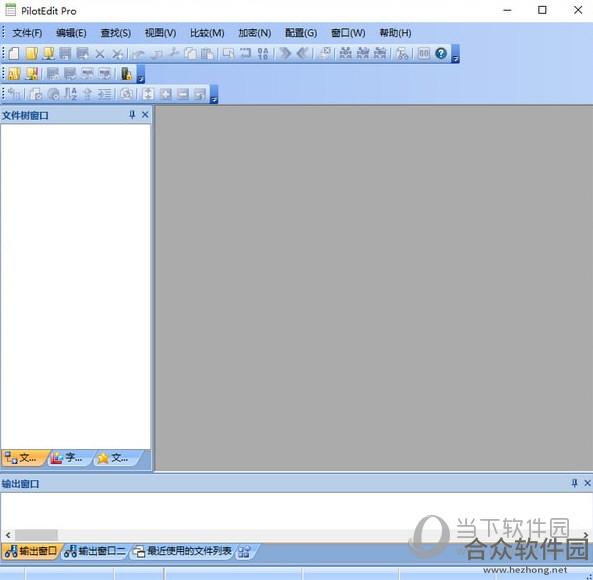Click the Save All icon
The height and width of the screenshot is (580, 593).
click(82, 54)
